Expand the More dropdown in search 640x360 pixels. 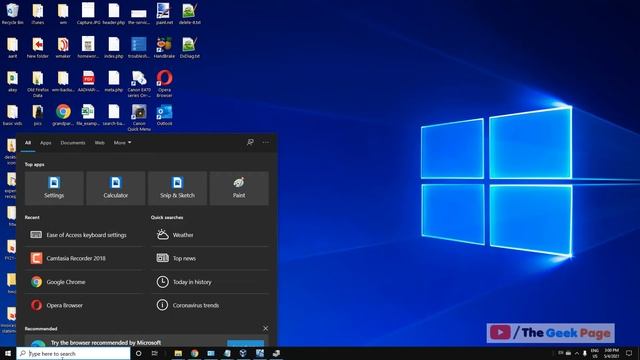122,143
